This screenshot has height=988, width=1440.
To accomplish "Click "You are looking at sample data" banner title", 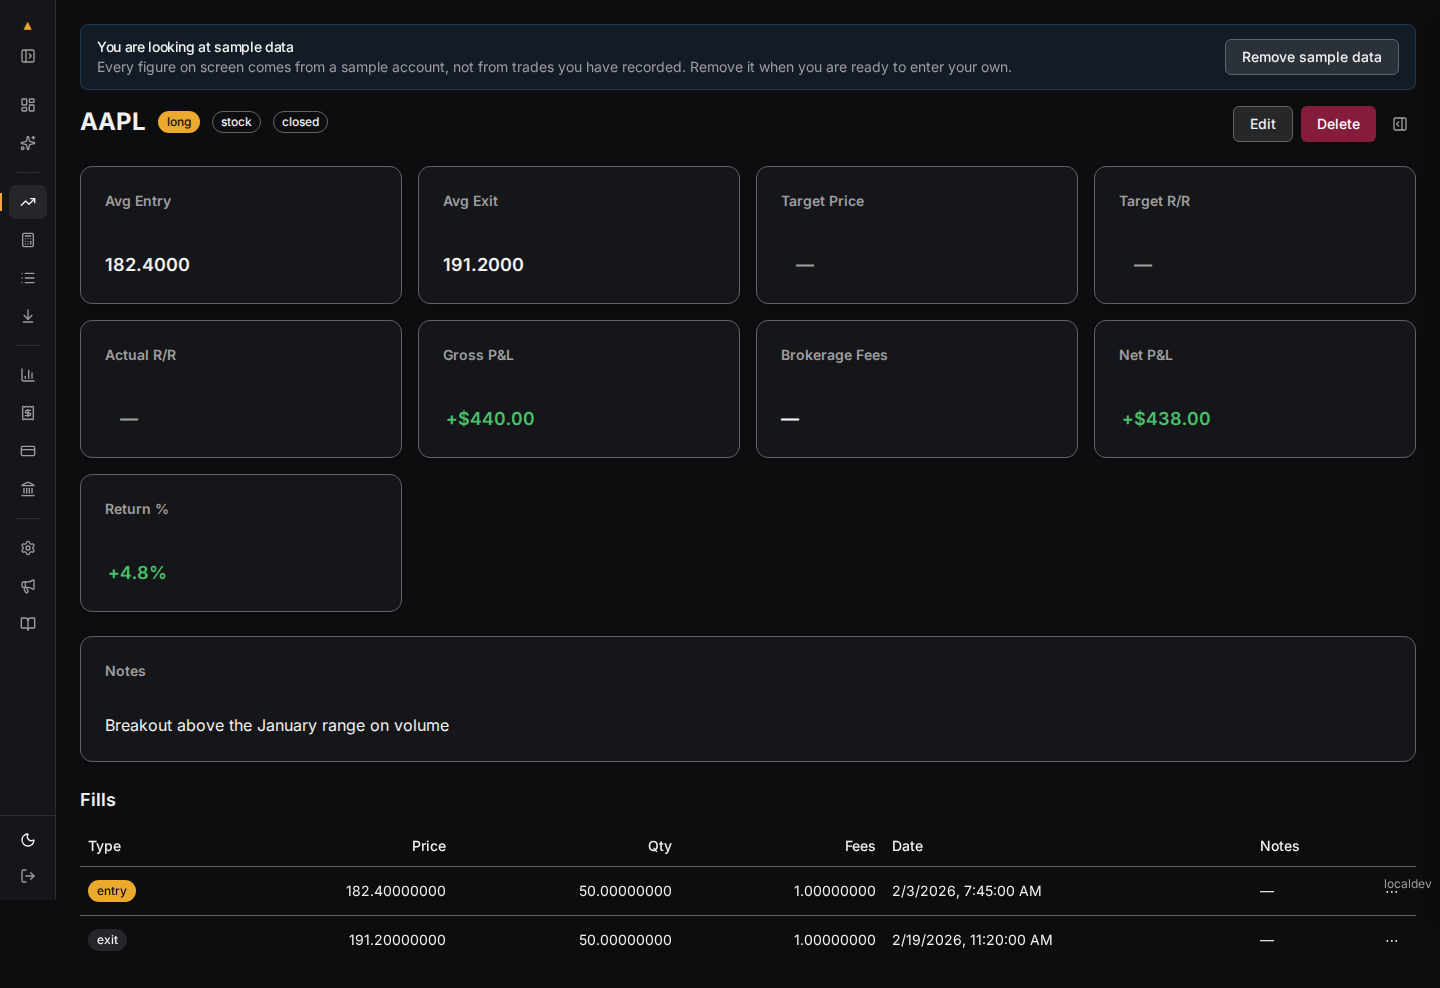I will point(195,47).
